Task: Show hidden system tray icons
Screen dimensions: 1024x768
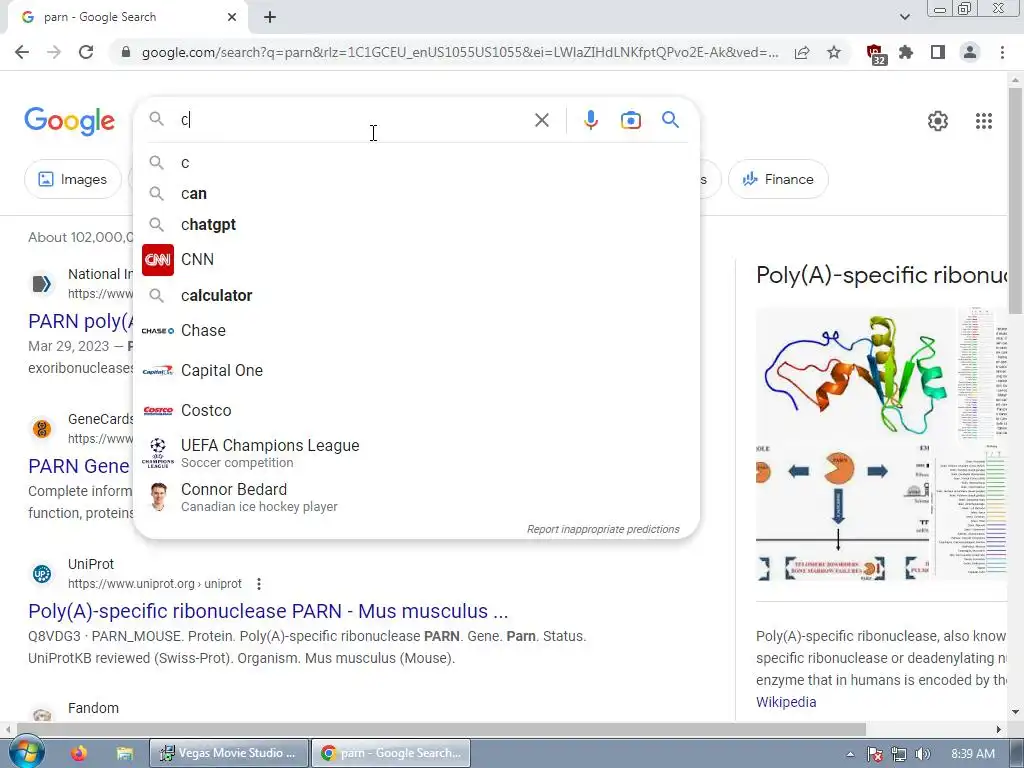Action: [x=850, y=754]
